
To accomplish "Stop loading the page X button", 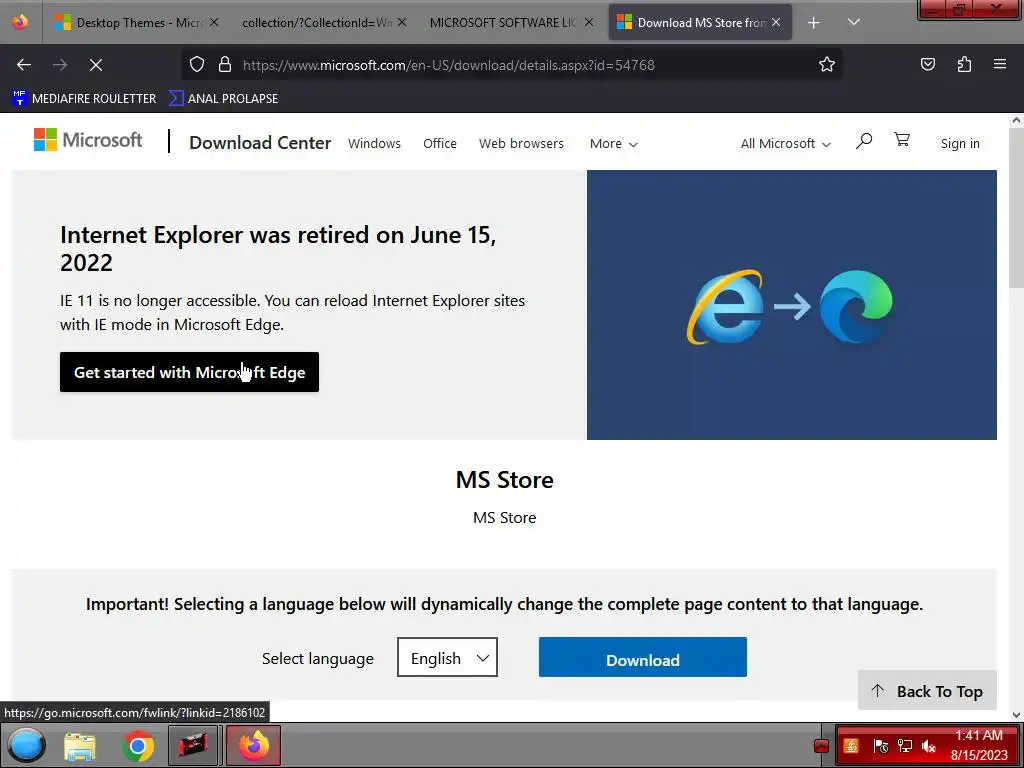I will 96,65.
